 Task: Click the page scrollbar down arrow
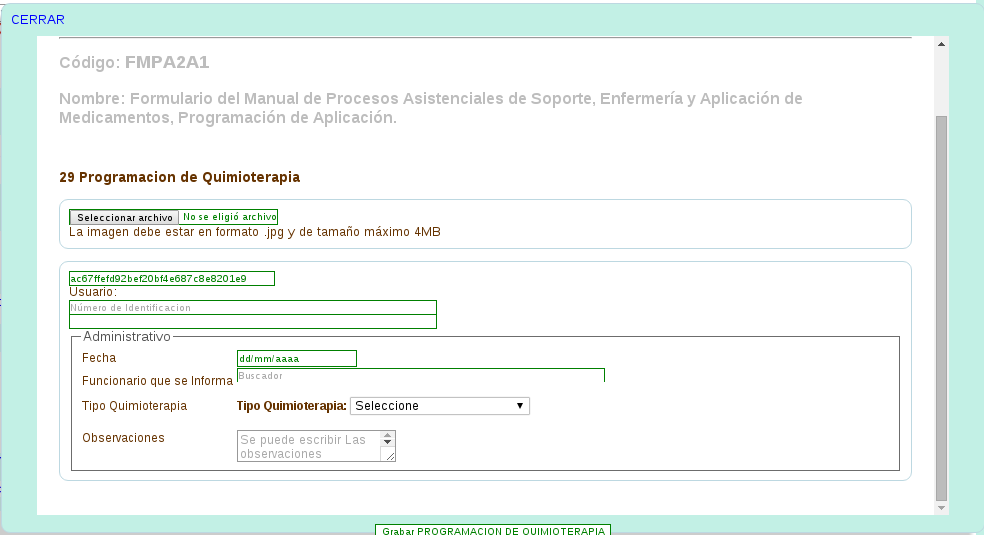coord(940,508)
